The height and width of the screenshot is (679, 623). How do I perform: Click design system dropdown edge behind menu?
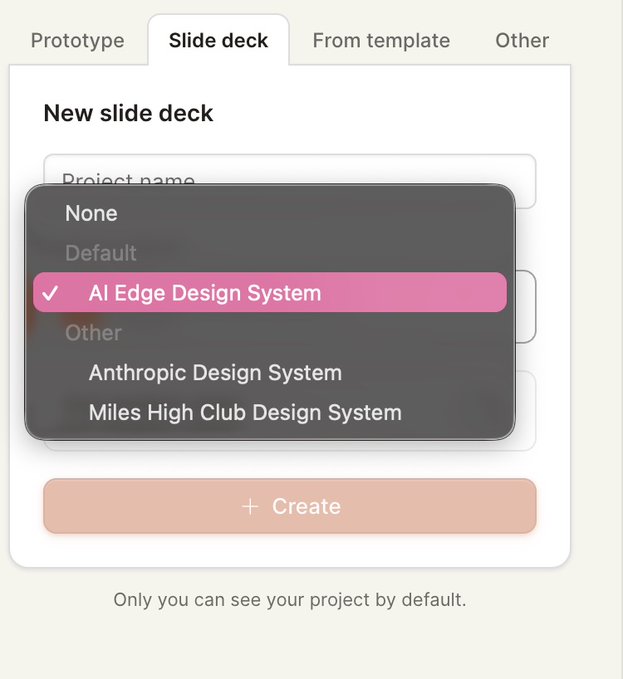526,307
